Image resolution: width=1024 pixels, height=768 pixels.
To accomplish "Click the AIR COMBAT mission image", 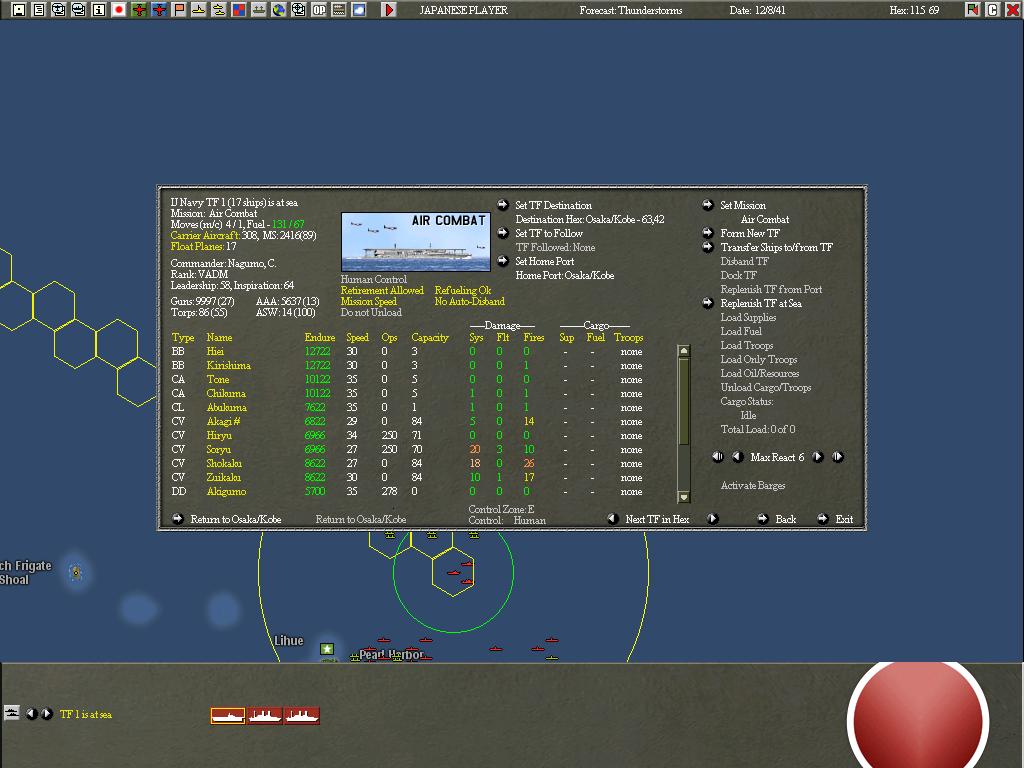I will [x=415, y=242].
